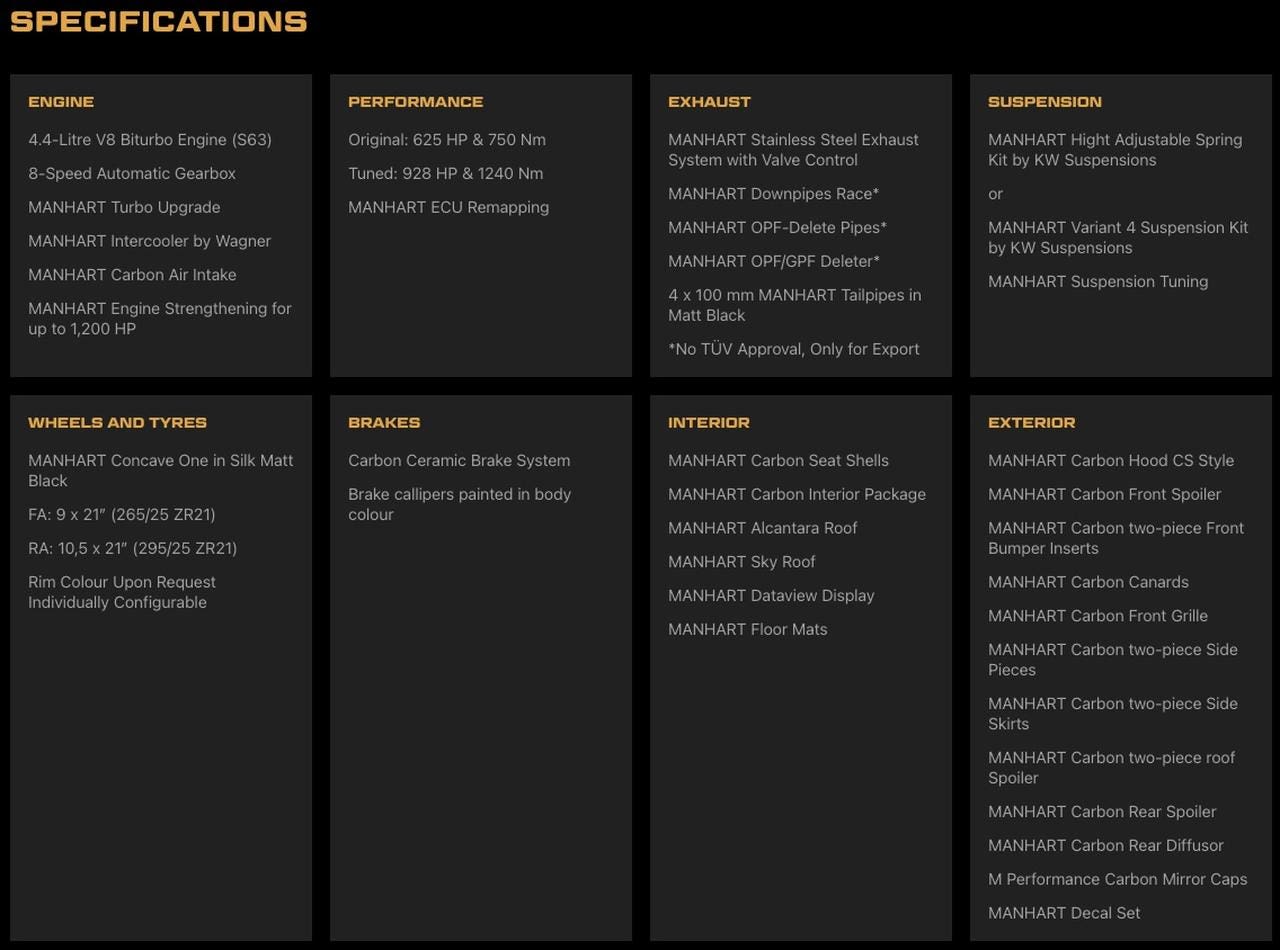Click the EXTERIOR card heading
Viewport: 1280px width, 950px height.
coord(1032,423)
